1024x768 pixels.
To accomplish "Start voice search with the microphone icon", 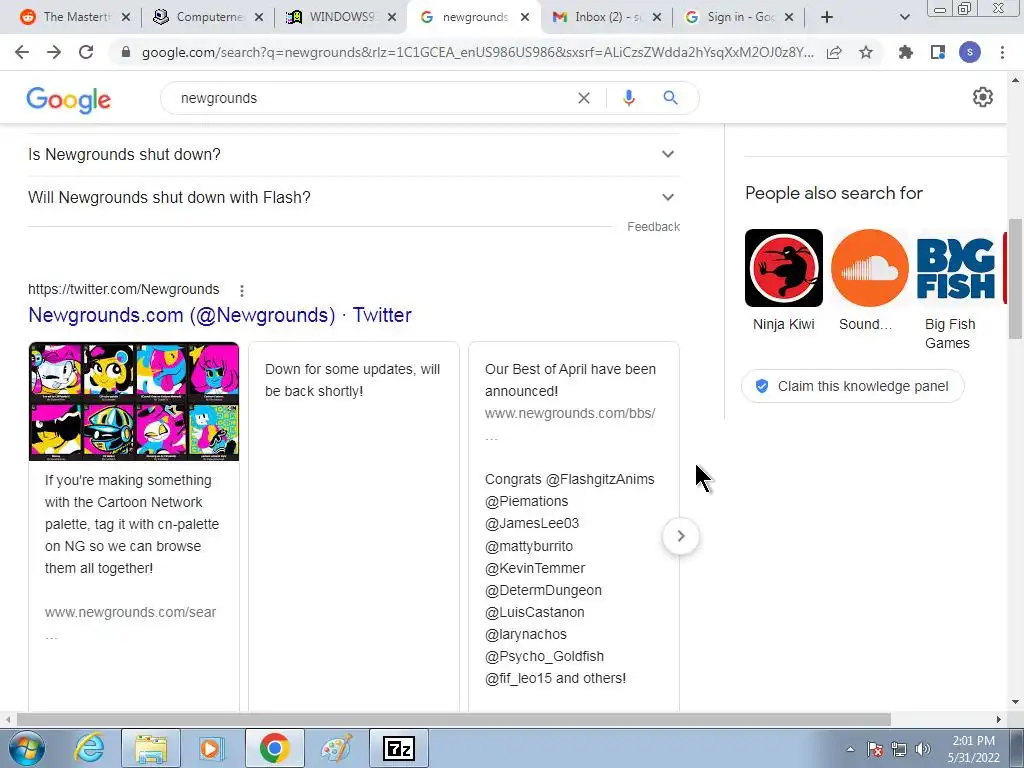I will [628, 98].
